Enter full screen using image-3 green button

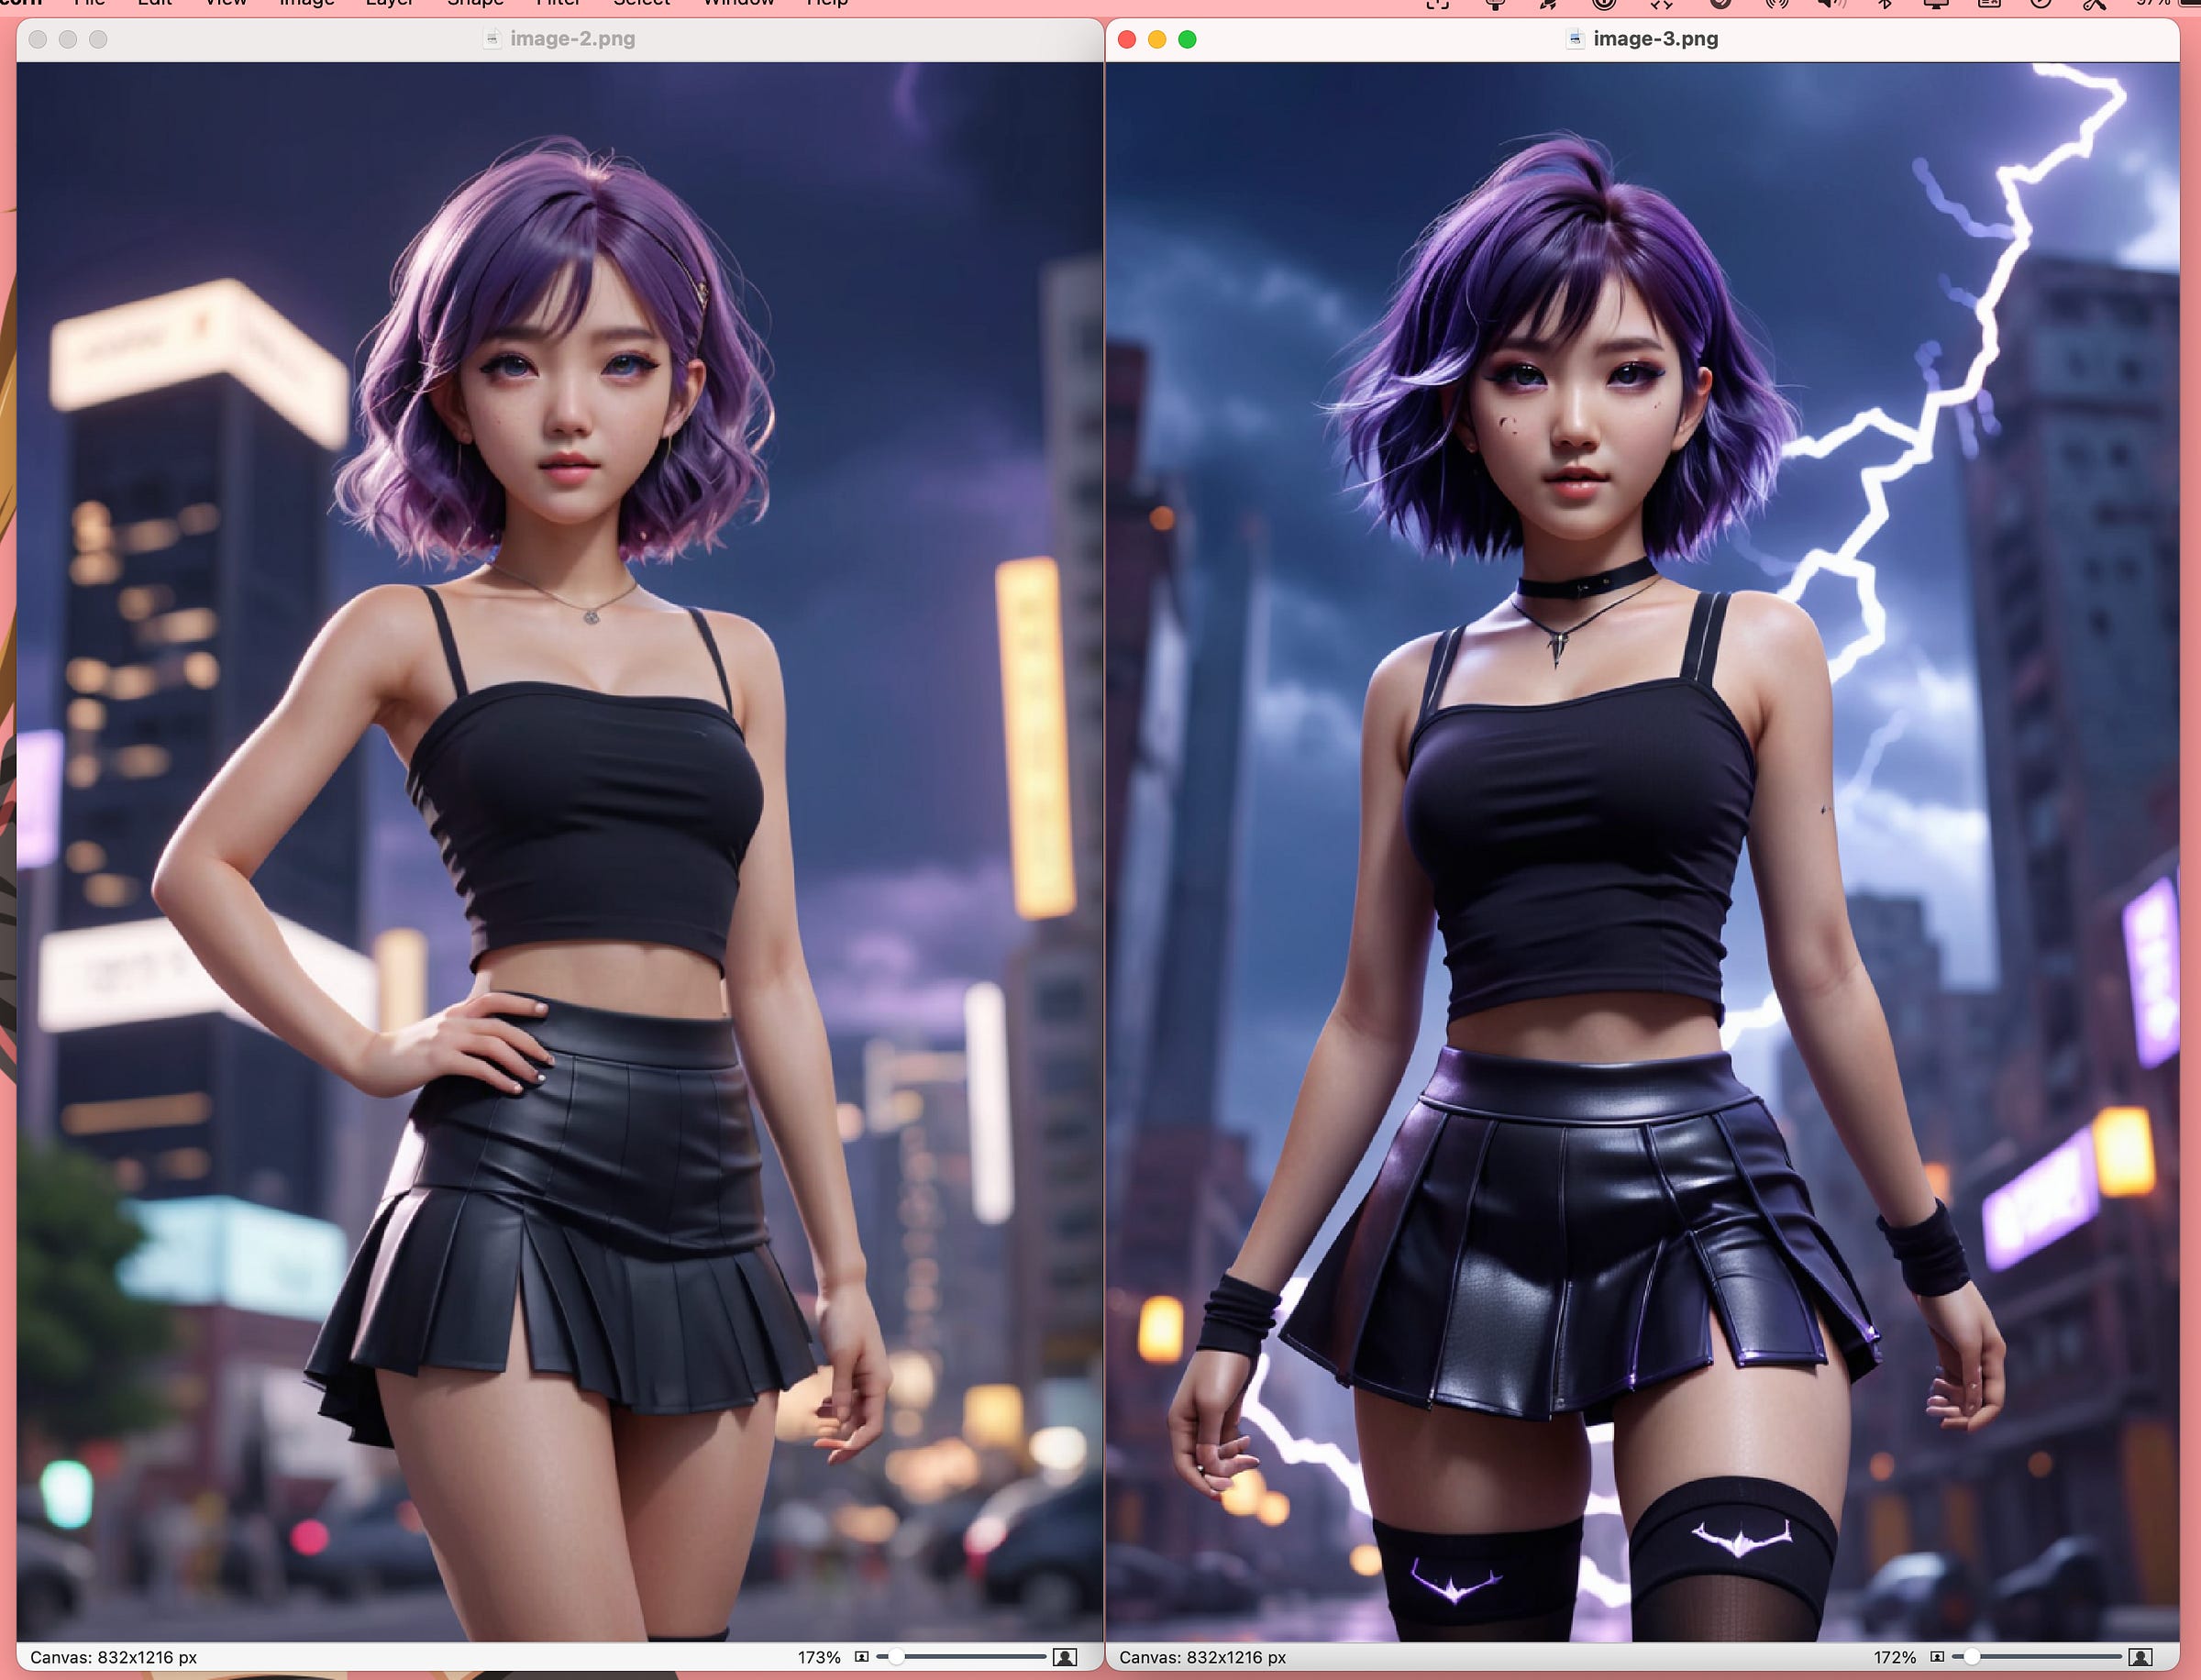click(x=1187, y=39)
